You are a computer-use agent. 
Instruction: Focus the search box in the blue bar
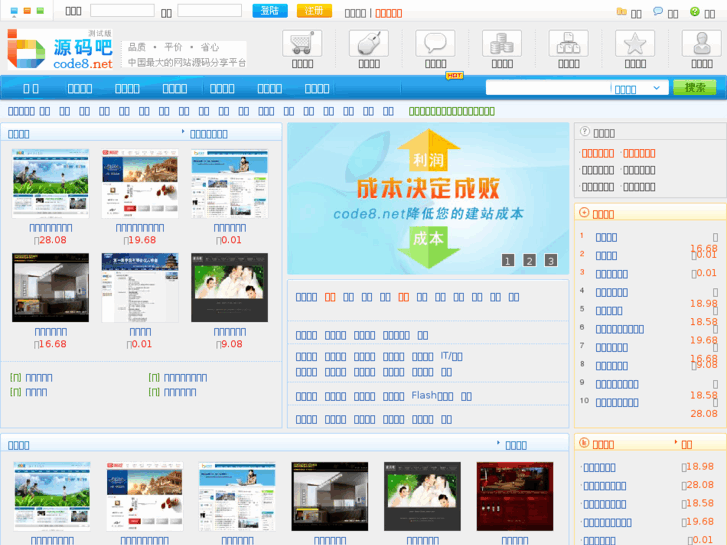(548, 87)
